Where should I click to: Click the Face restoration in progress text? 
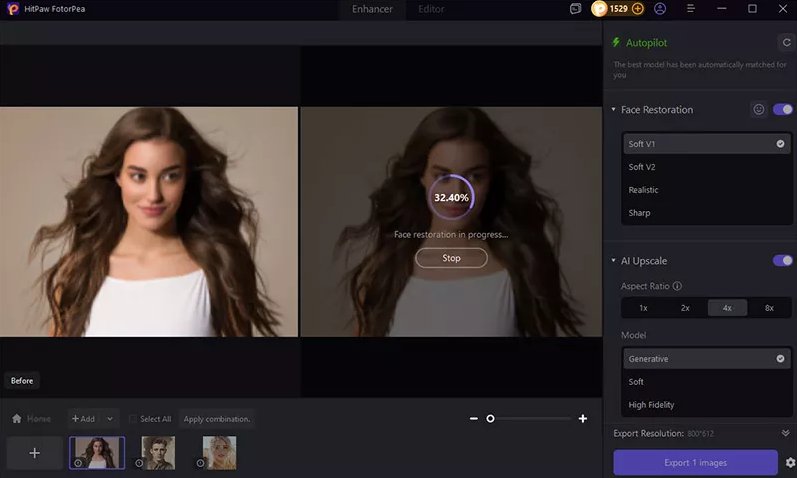pos(451,234)
